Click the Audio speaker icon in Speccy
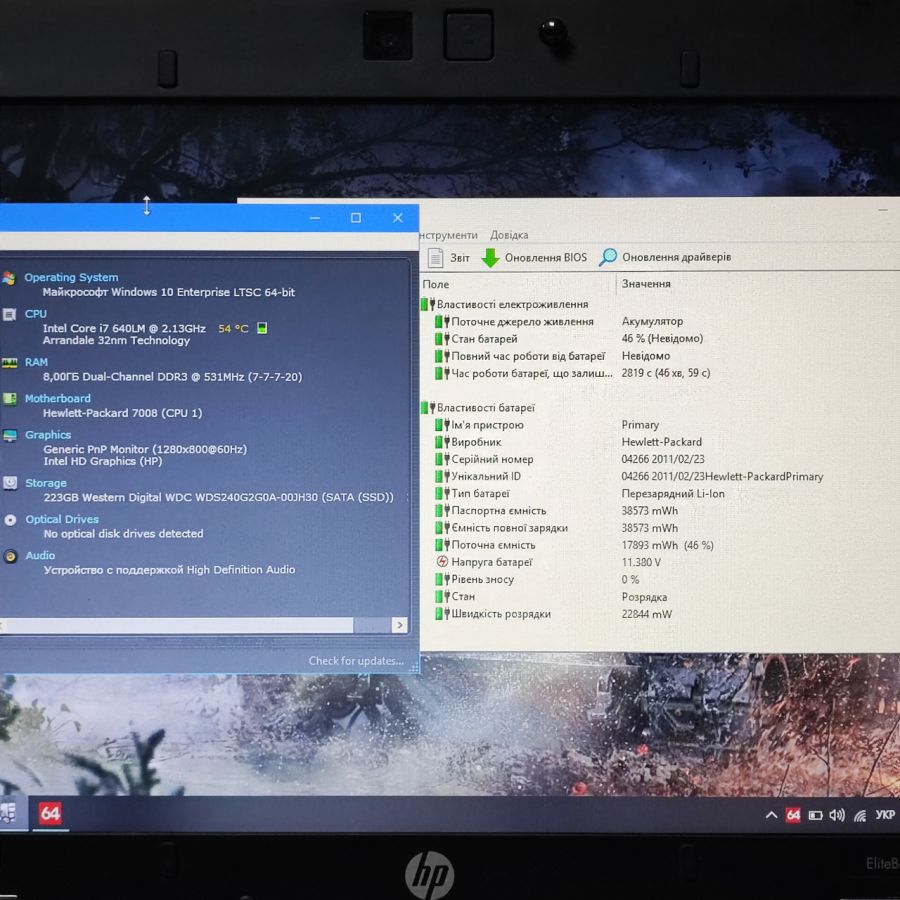This screenshot has height=900, width=900. click(10, 556)
